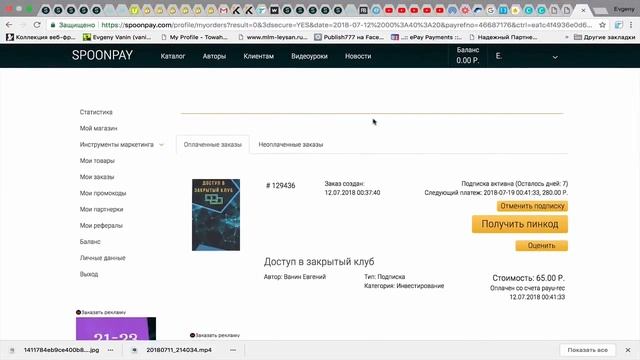
Task: Expand the user account dropdown arrow
Action: click(555, 57)
